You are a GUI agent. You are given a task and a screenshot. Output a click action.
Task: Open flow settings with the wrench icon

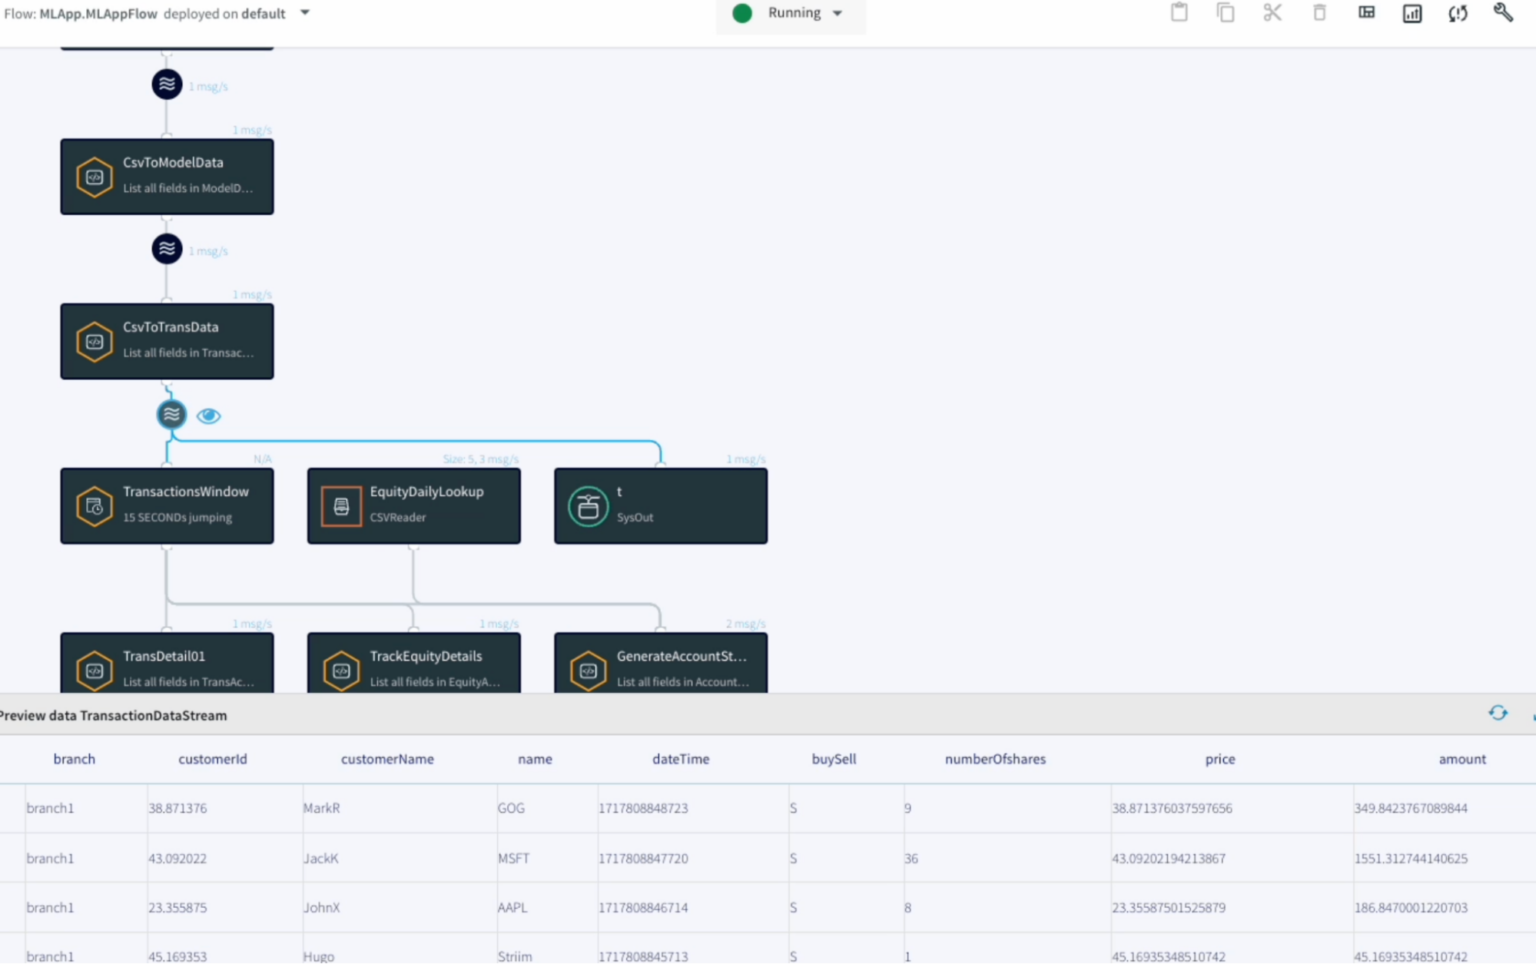[1503, 13]
